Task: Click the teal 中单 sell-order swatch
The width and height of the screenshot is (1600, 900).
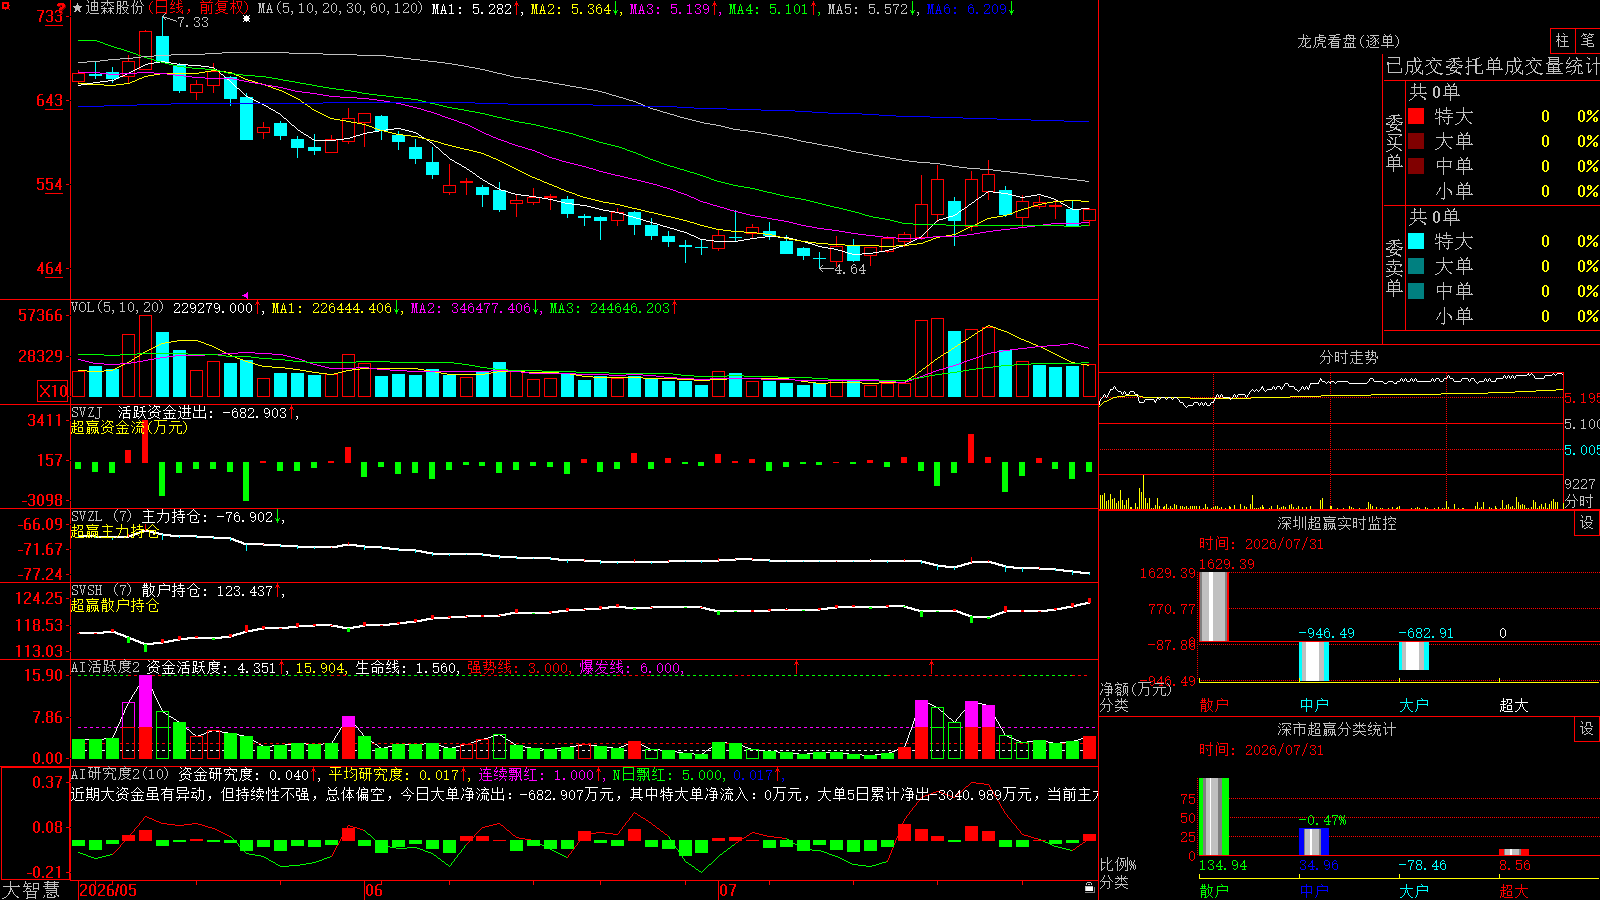Action: tap(1416, 291)
